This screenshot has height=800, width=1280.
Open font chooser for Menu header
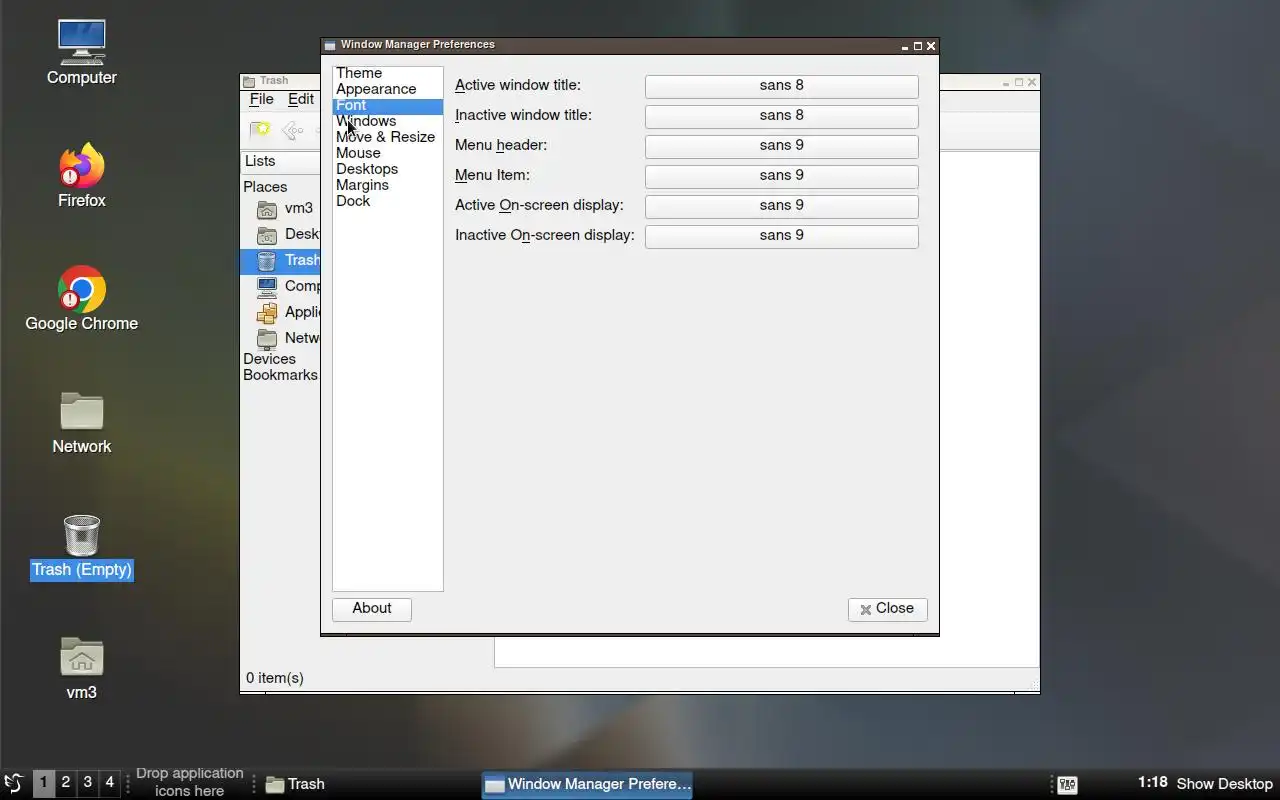tap(782, 146)
